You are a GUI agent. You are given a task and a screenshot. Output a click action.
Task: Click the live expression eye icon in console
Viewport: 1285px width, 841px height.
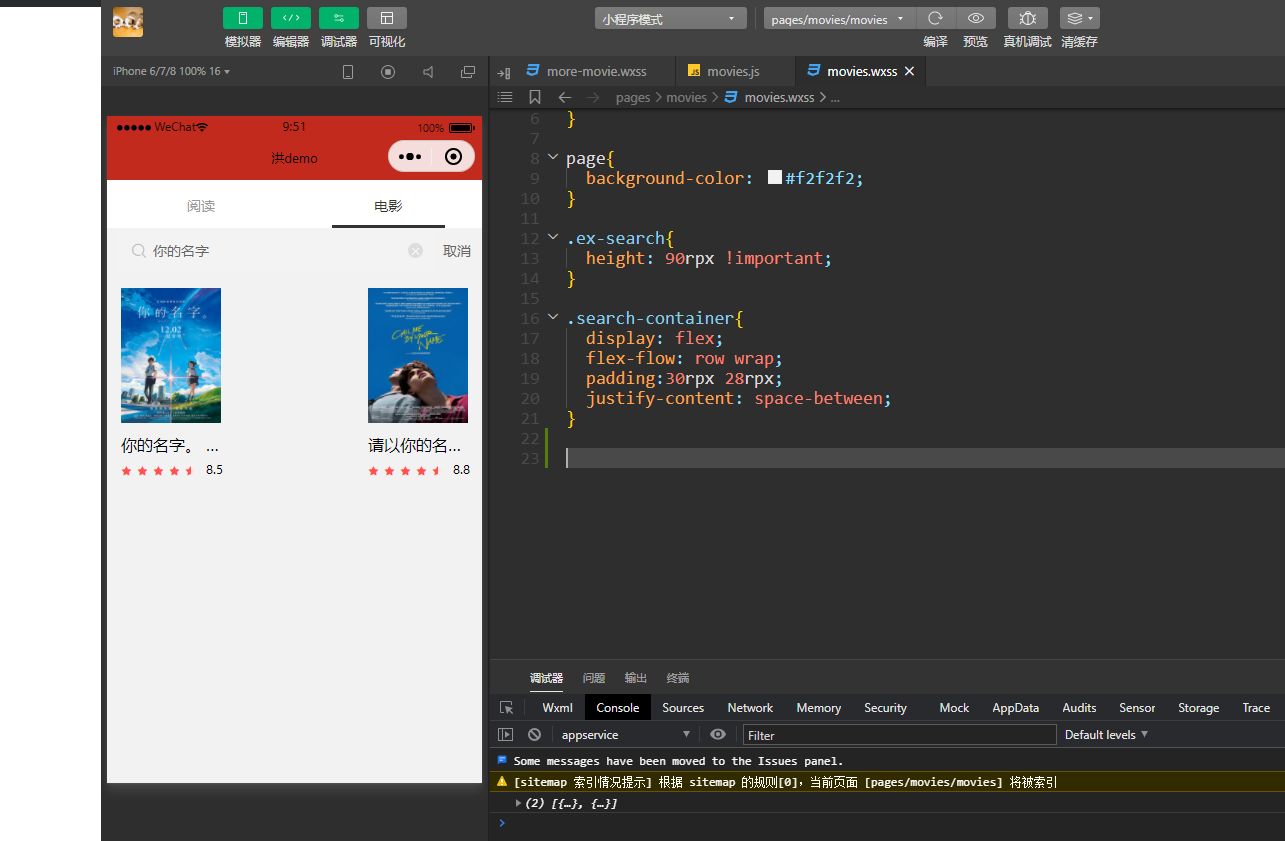click(718, 735)
